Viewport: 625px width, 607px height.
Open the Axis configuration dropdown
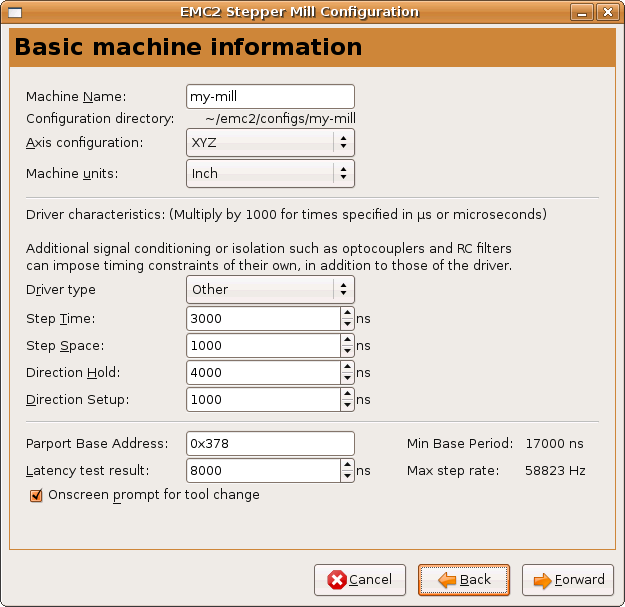pos(270,142)
